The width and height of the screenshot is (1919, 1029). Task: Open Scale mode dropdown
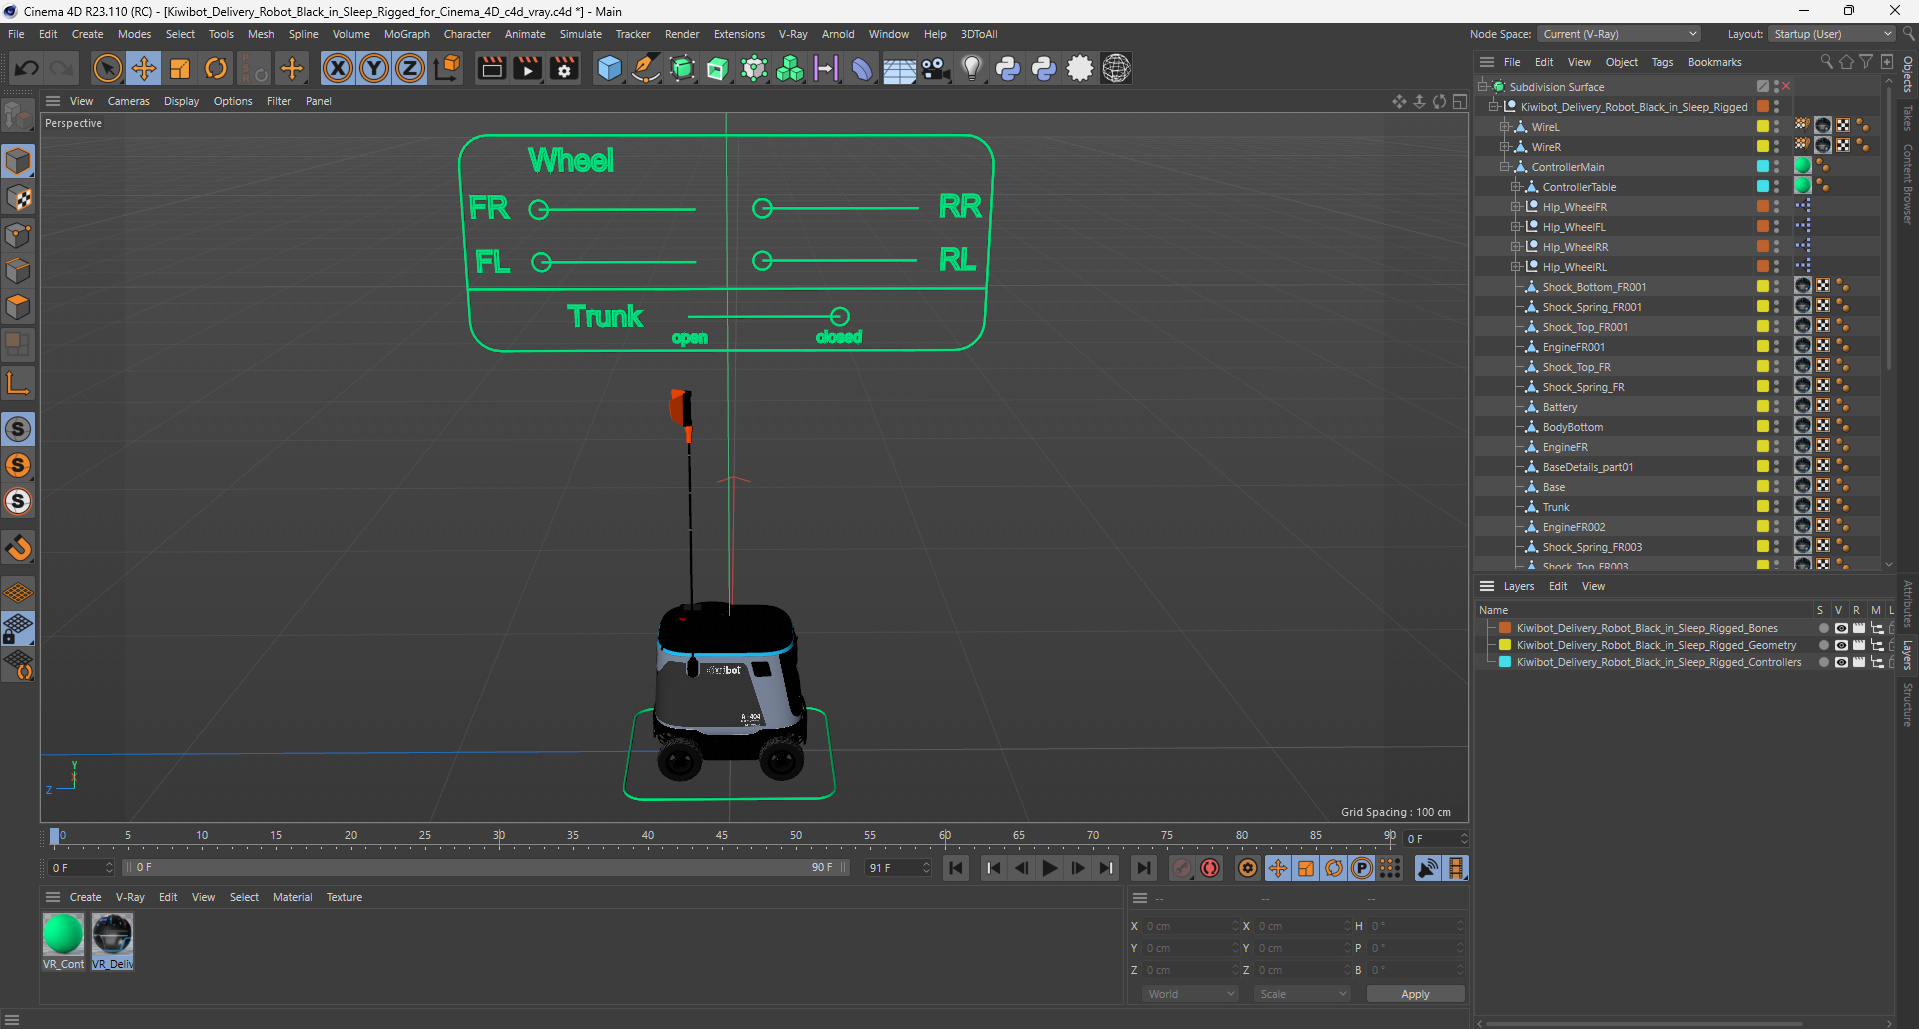(1303, 994)
